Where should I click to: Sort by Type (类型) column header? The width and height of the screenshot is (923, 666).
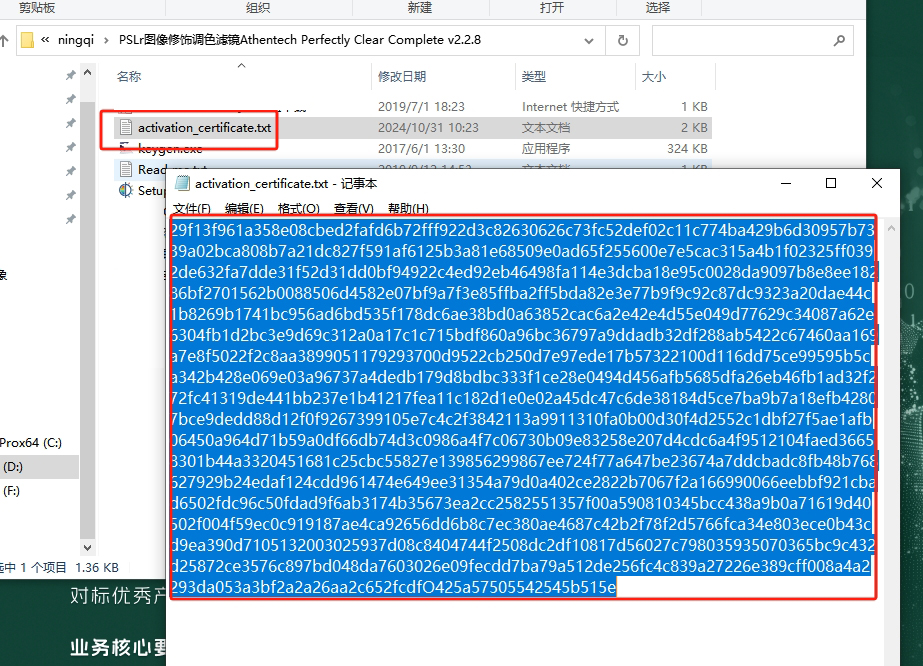(x=534, y=77)
